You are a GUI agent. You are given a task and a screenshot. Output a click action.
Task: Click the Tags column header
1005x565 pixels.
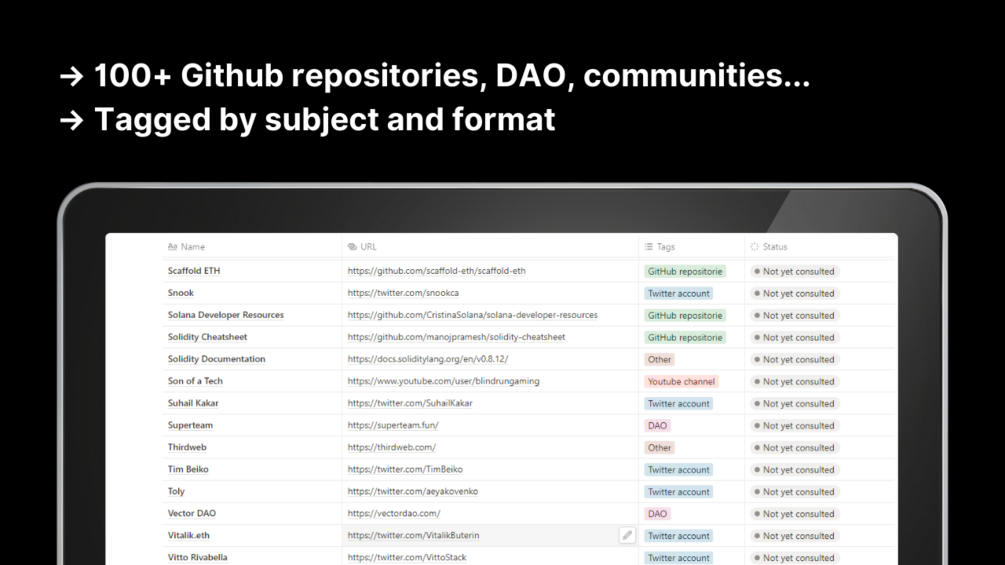click(x=660, y=247)
